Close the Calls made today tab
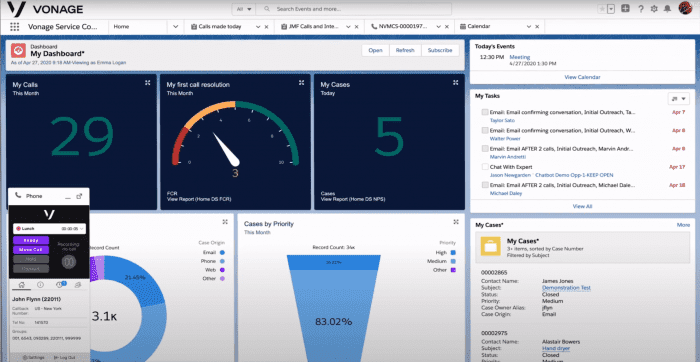 pyautogui.click(x=267, y=27)
